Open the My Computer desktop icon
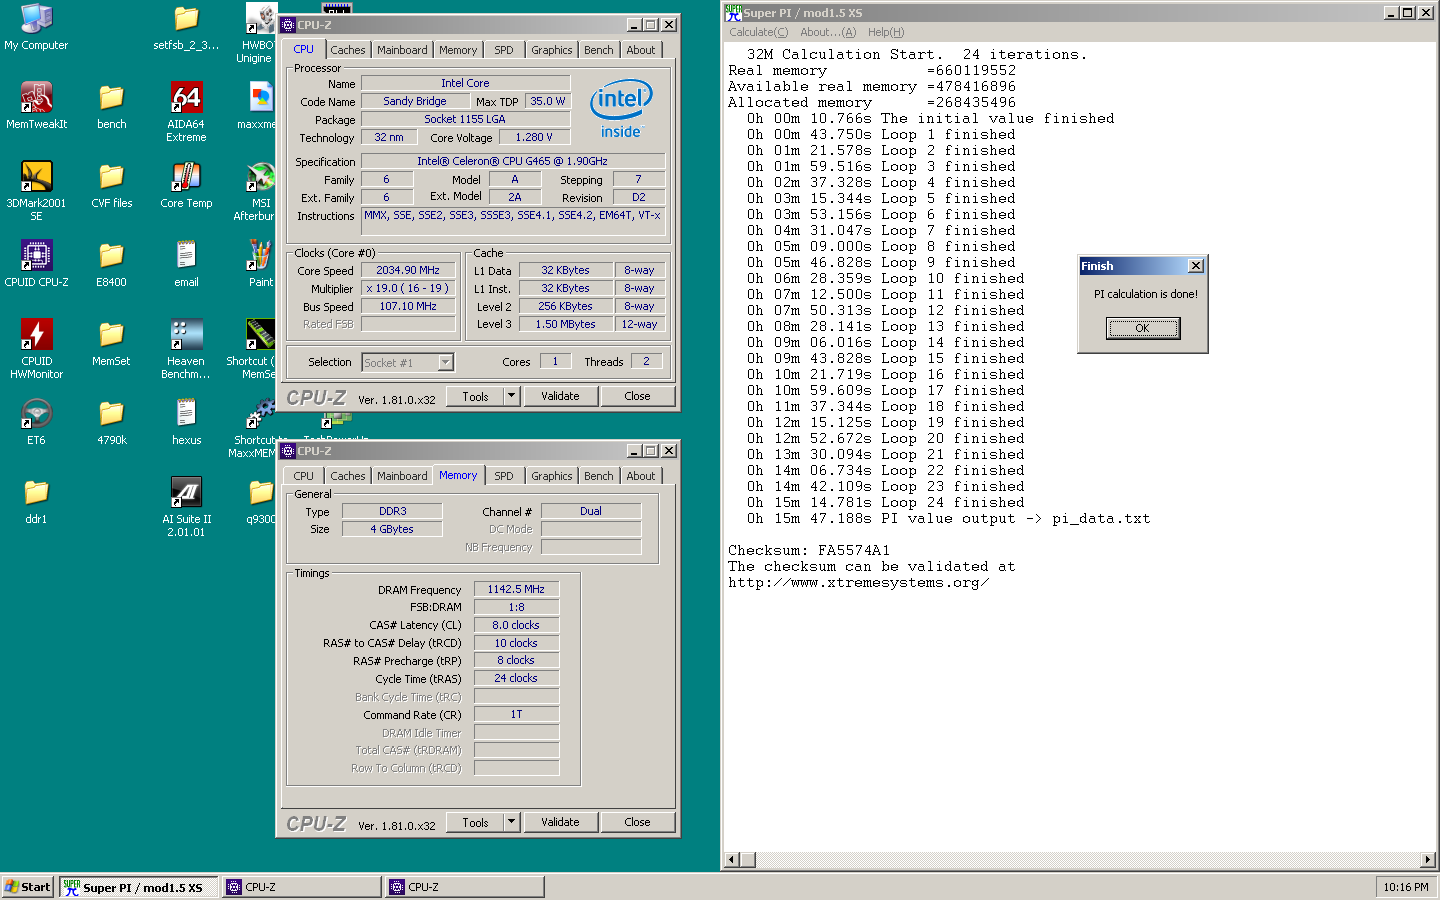 36,27
